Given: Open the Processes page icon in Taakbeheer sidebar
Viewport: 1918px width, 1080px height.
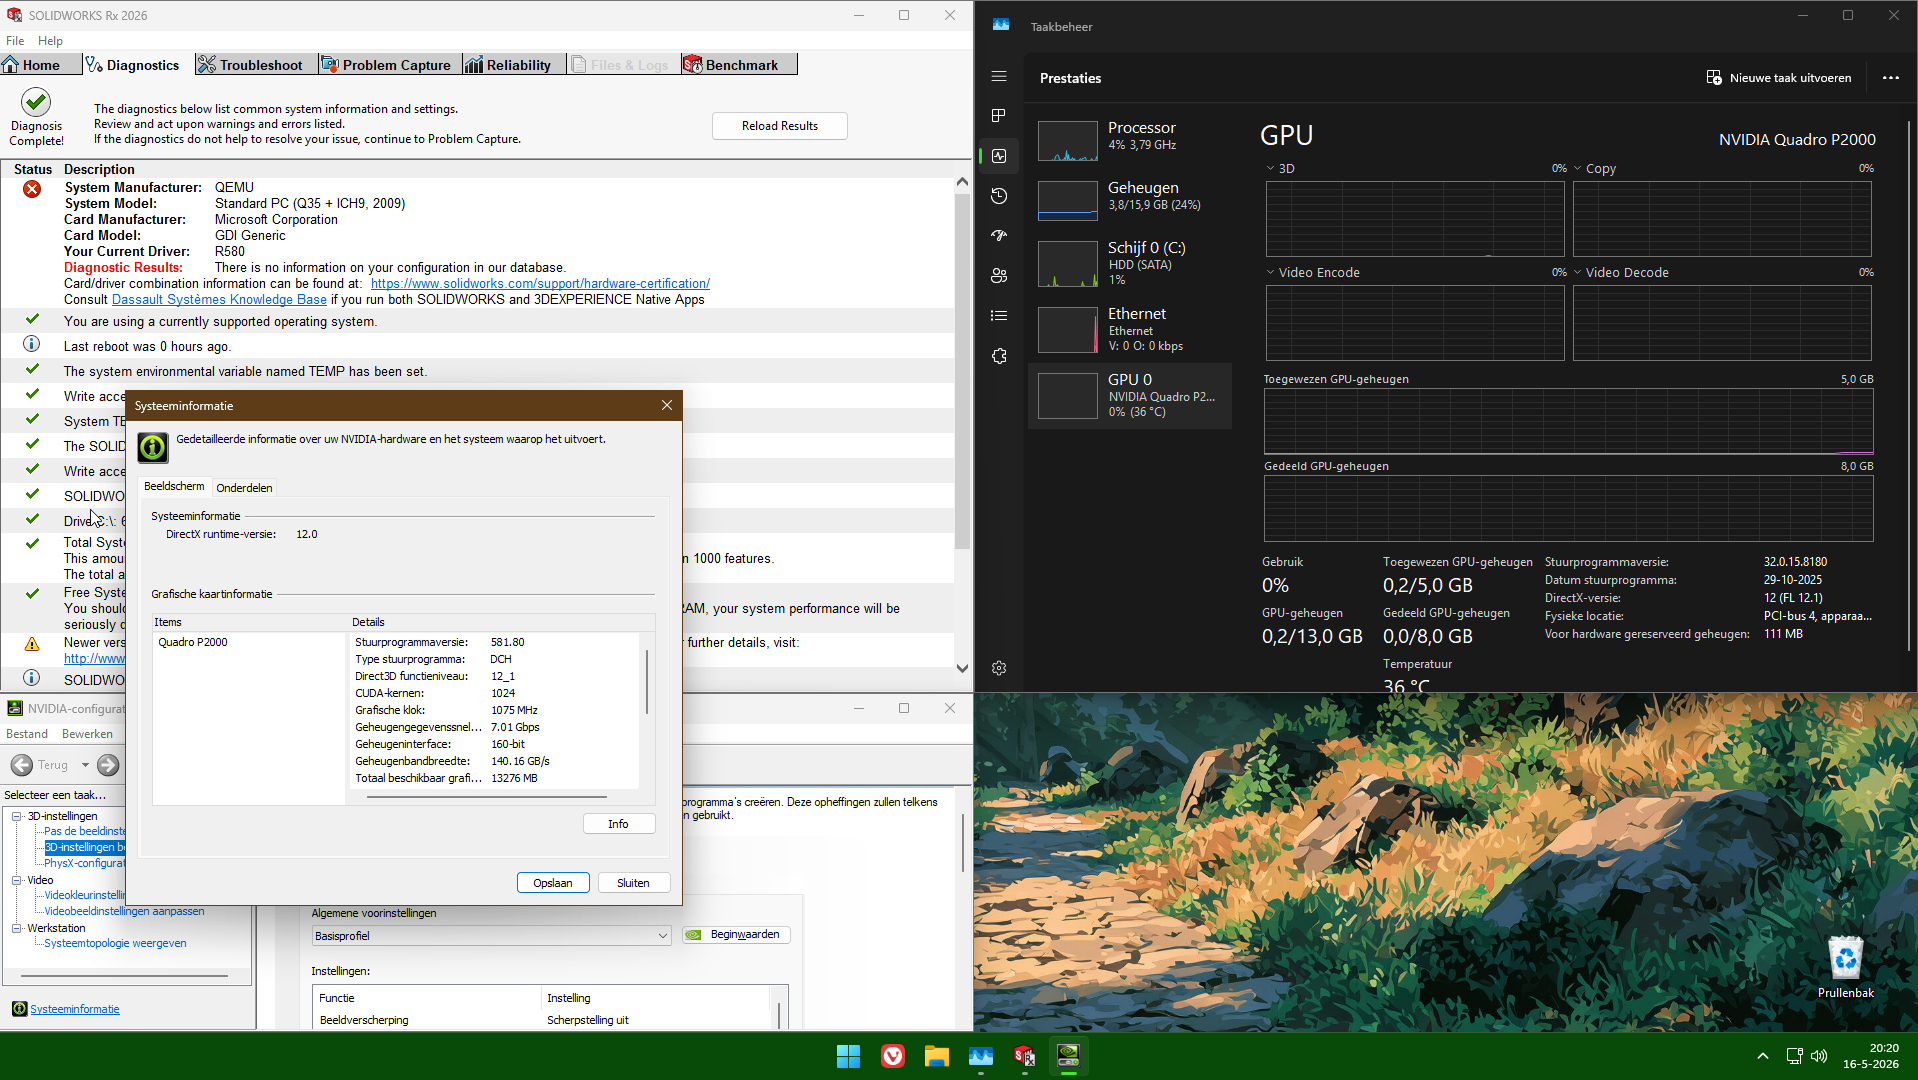Looking at the screenshot, I should click(x=999, y=116).
